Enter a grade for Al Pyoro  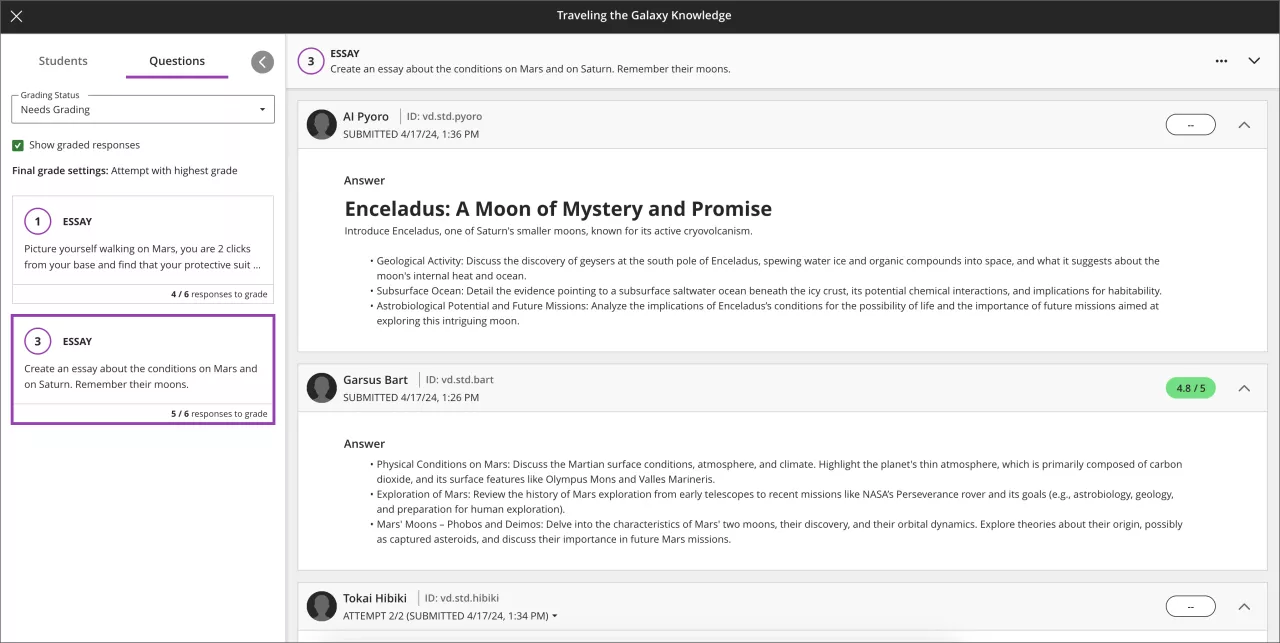pos(1190,125)
